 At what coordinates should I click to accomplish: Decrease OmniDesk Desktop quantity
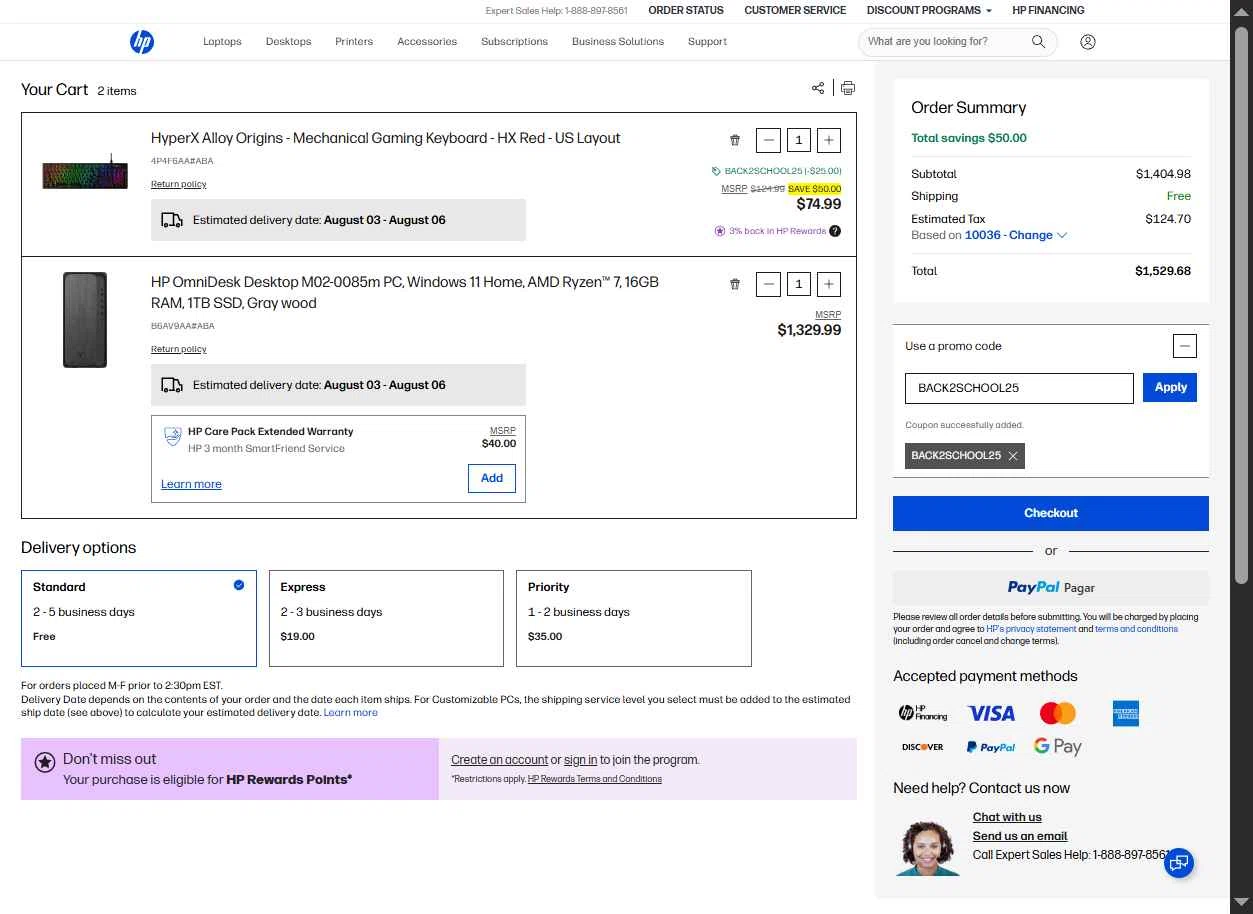(x=768, y=285)
